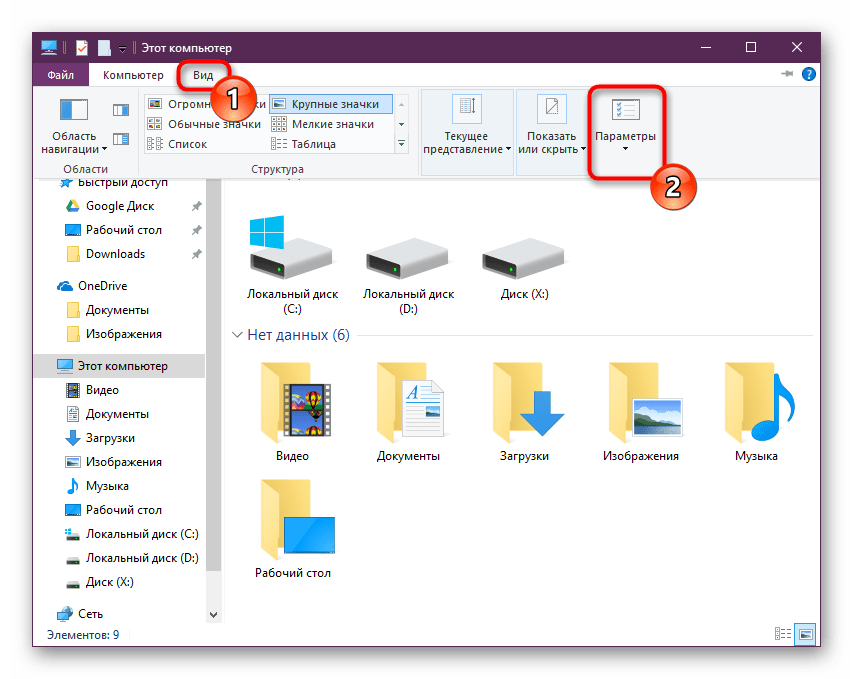The height and width of the screenshot is (679, 853).
Task: Switch to large icons view in status bar
Action: (805, 634)
